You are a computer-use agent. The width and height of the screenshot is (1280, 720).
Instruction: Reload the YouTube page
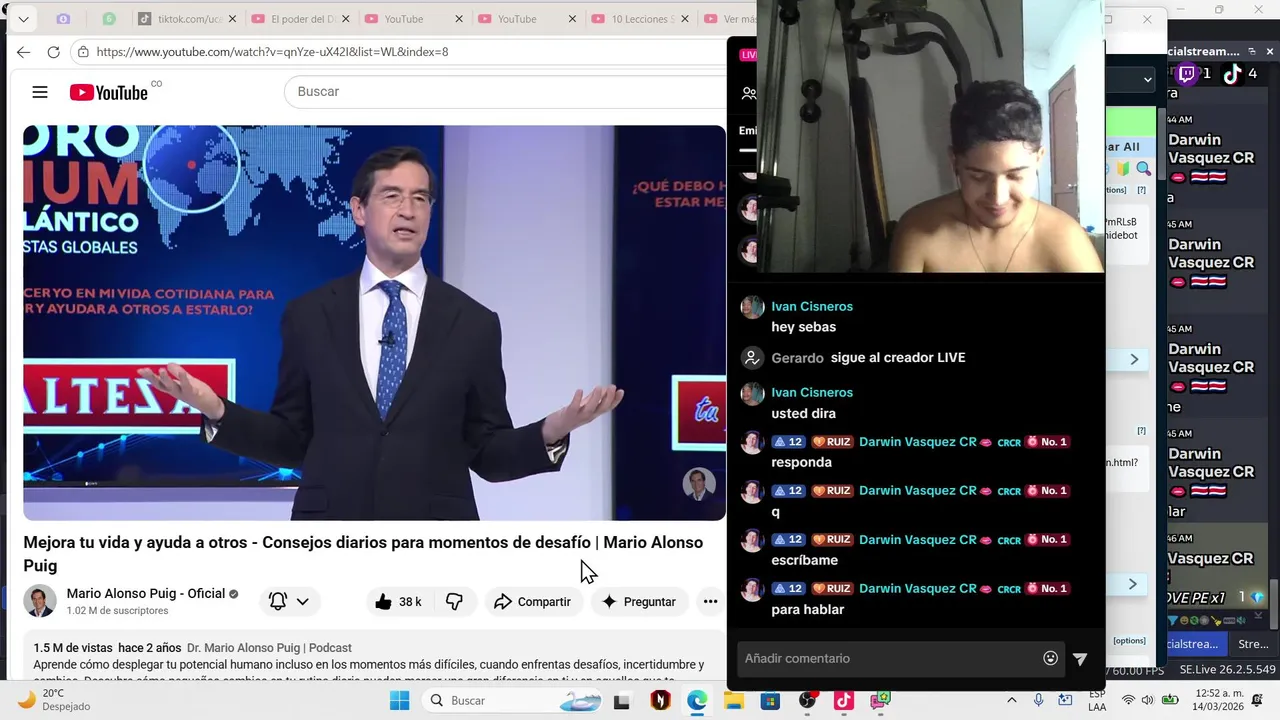[x=54, y=52]
